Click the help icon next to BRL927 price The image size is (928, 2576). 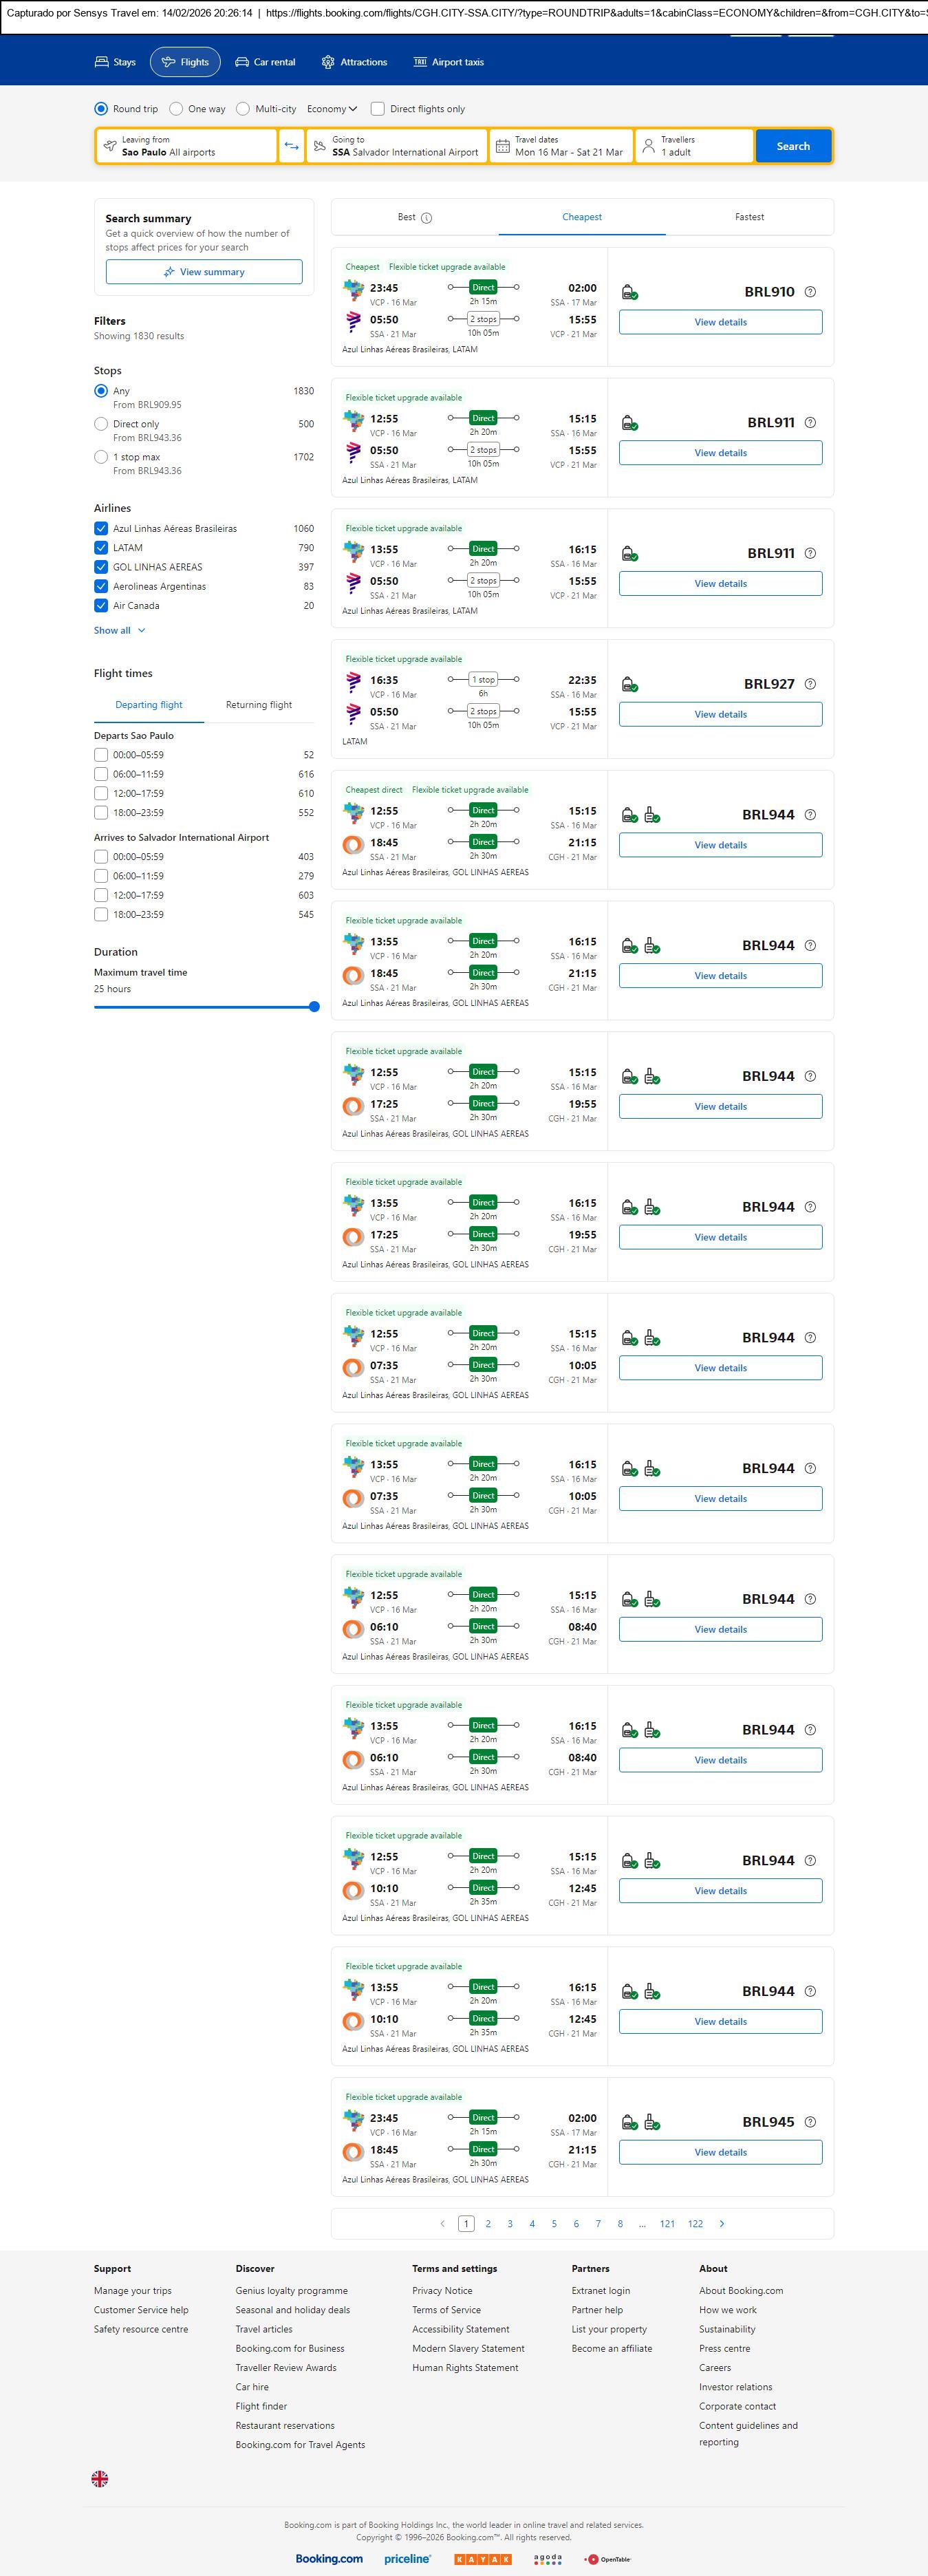coord(810,684)
